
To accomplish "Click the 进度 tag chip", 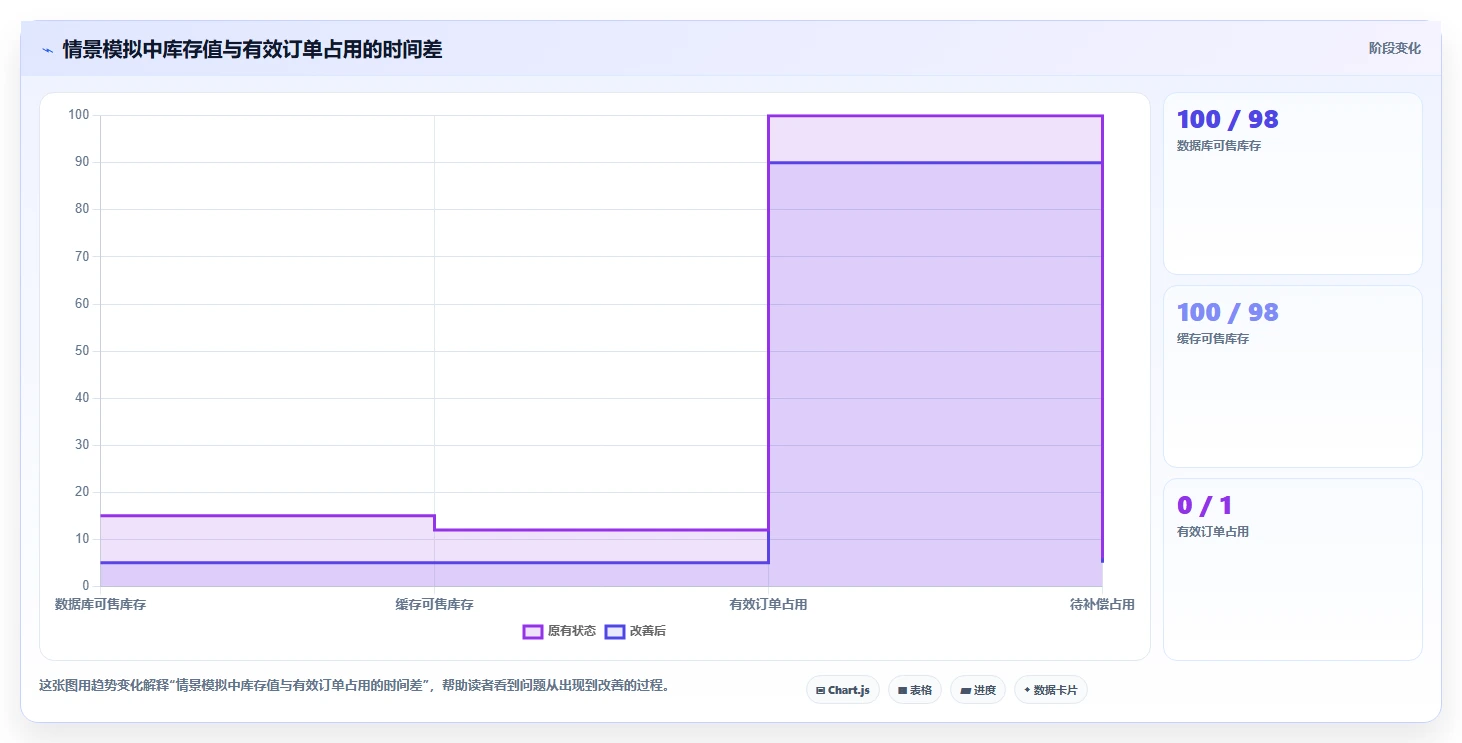I will [x=978, y=690].
